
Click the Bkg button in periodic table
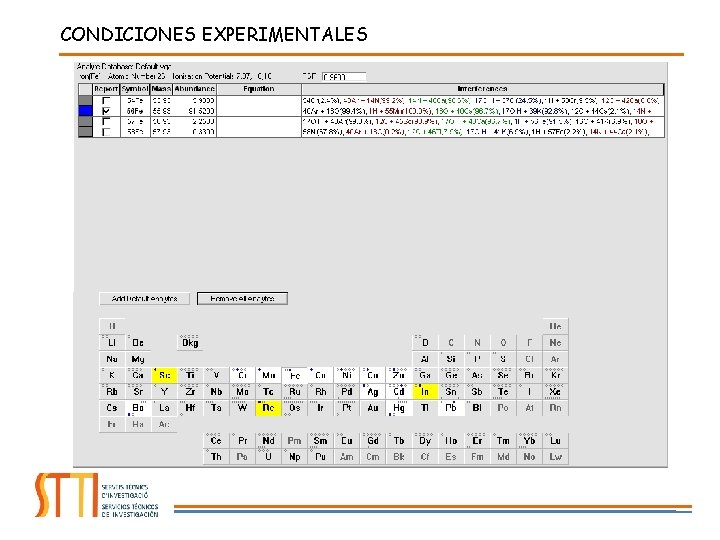pyautogui.click(x=190, y=343)
